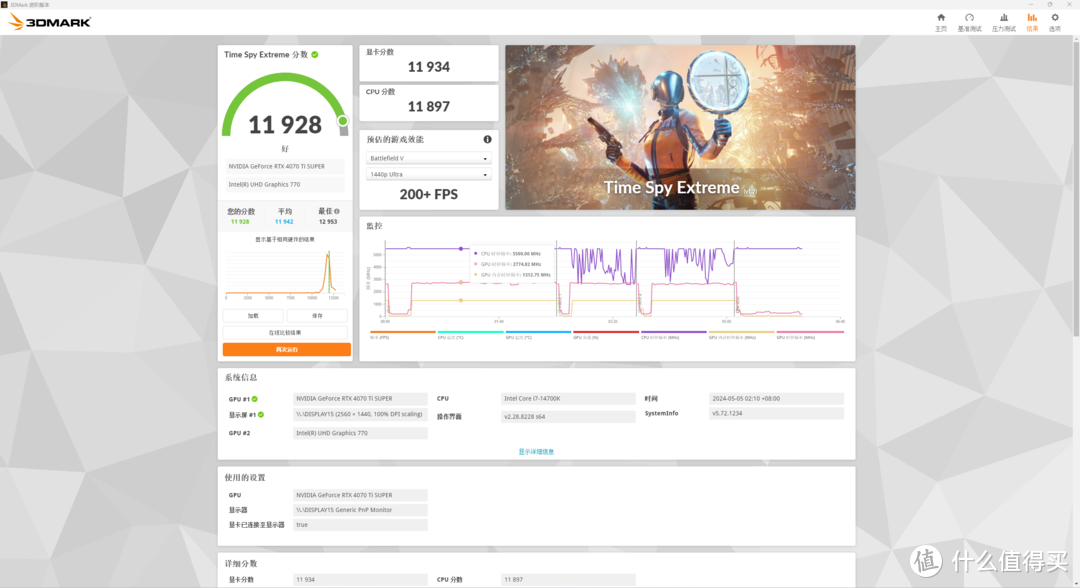The height and width of the screenshot is (588, 1080).
Task: Open the Options (选项) gear icon
Action: (x=1055, y=18)
